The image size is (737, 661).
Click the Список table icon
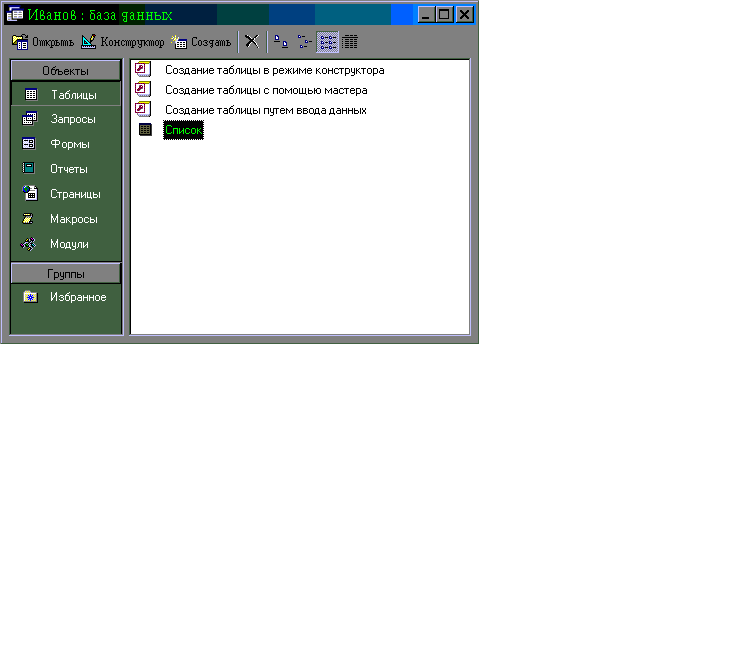(x=145, y=129)
